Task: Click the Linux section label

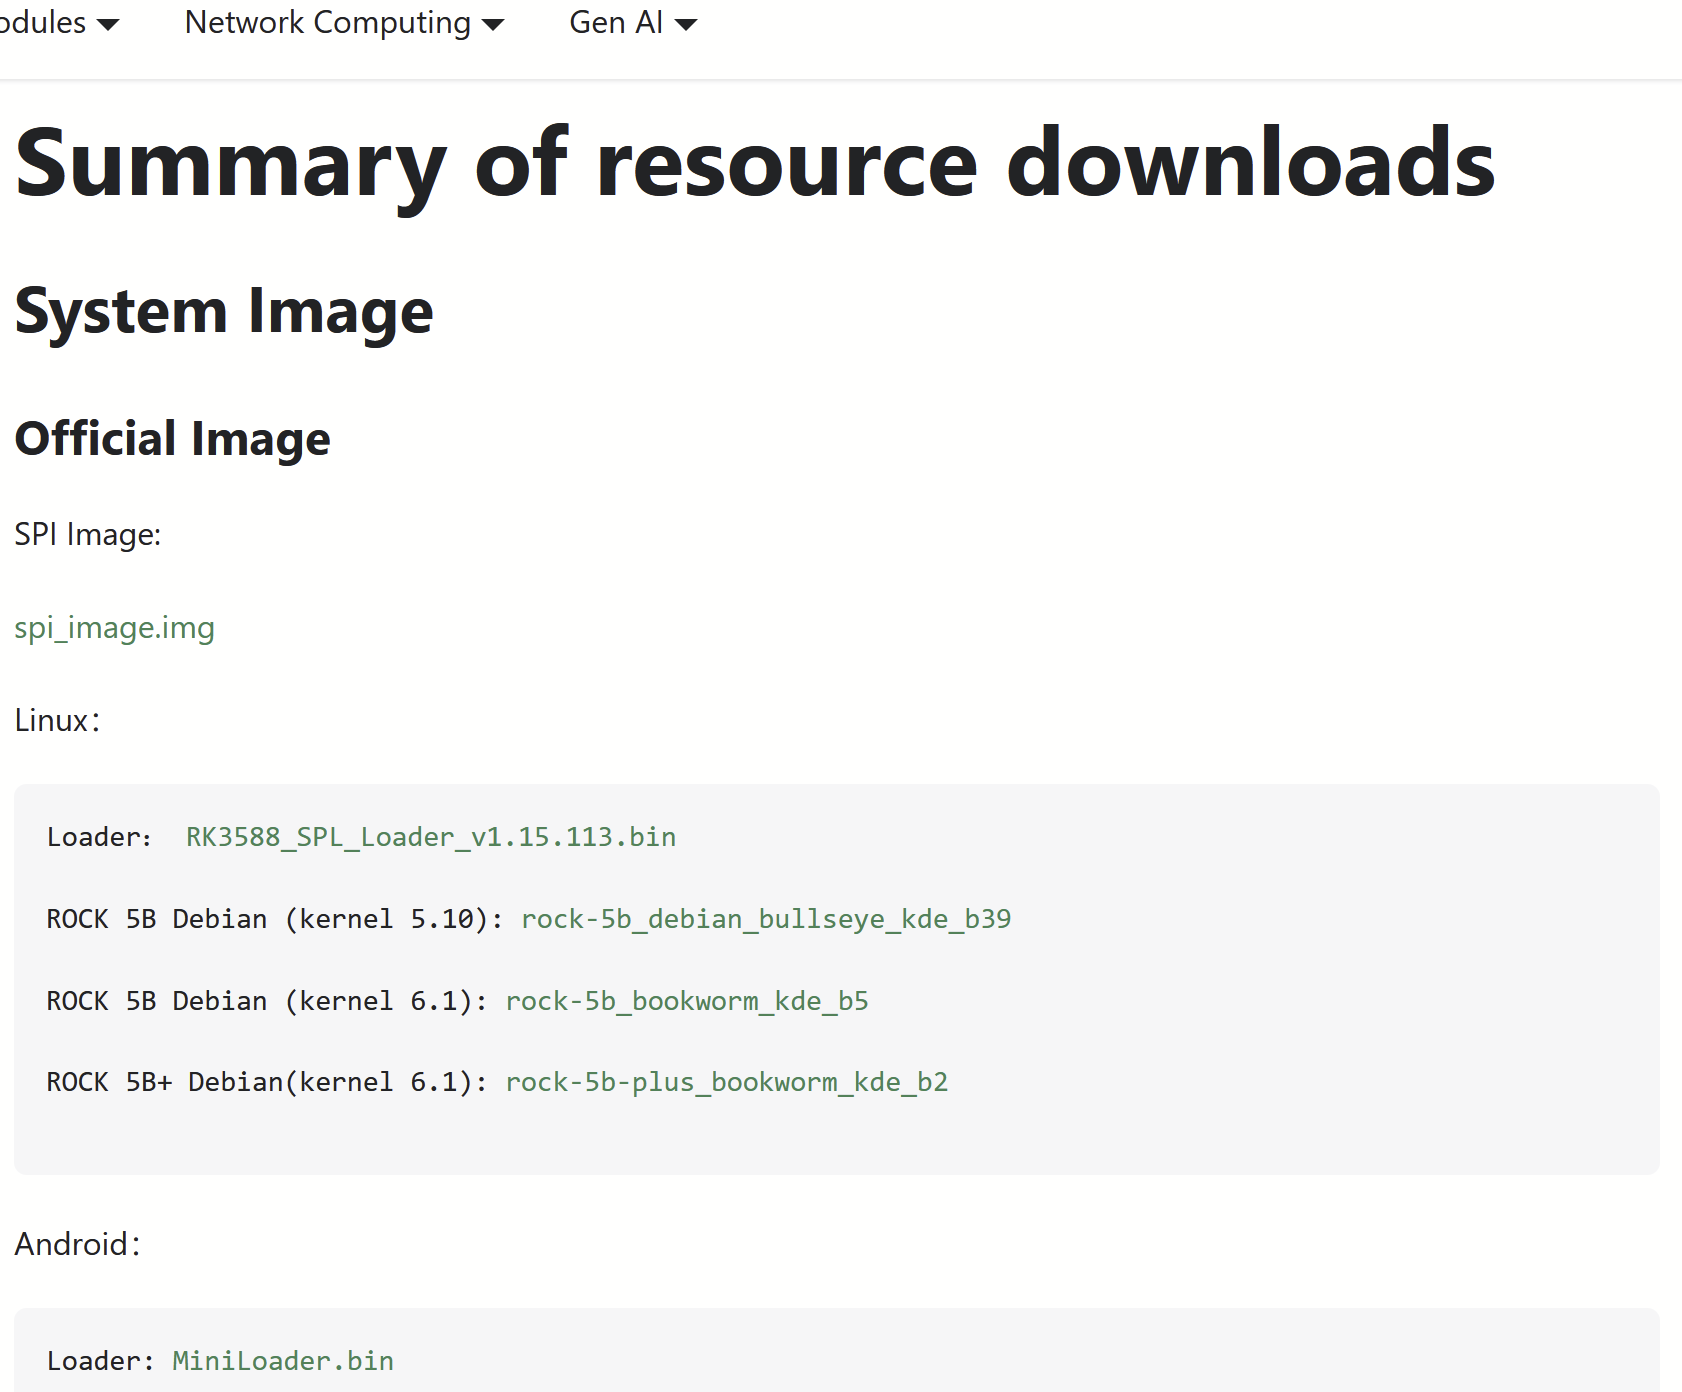Action: [x=57, y=721]
